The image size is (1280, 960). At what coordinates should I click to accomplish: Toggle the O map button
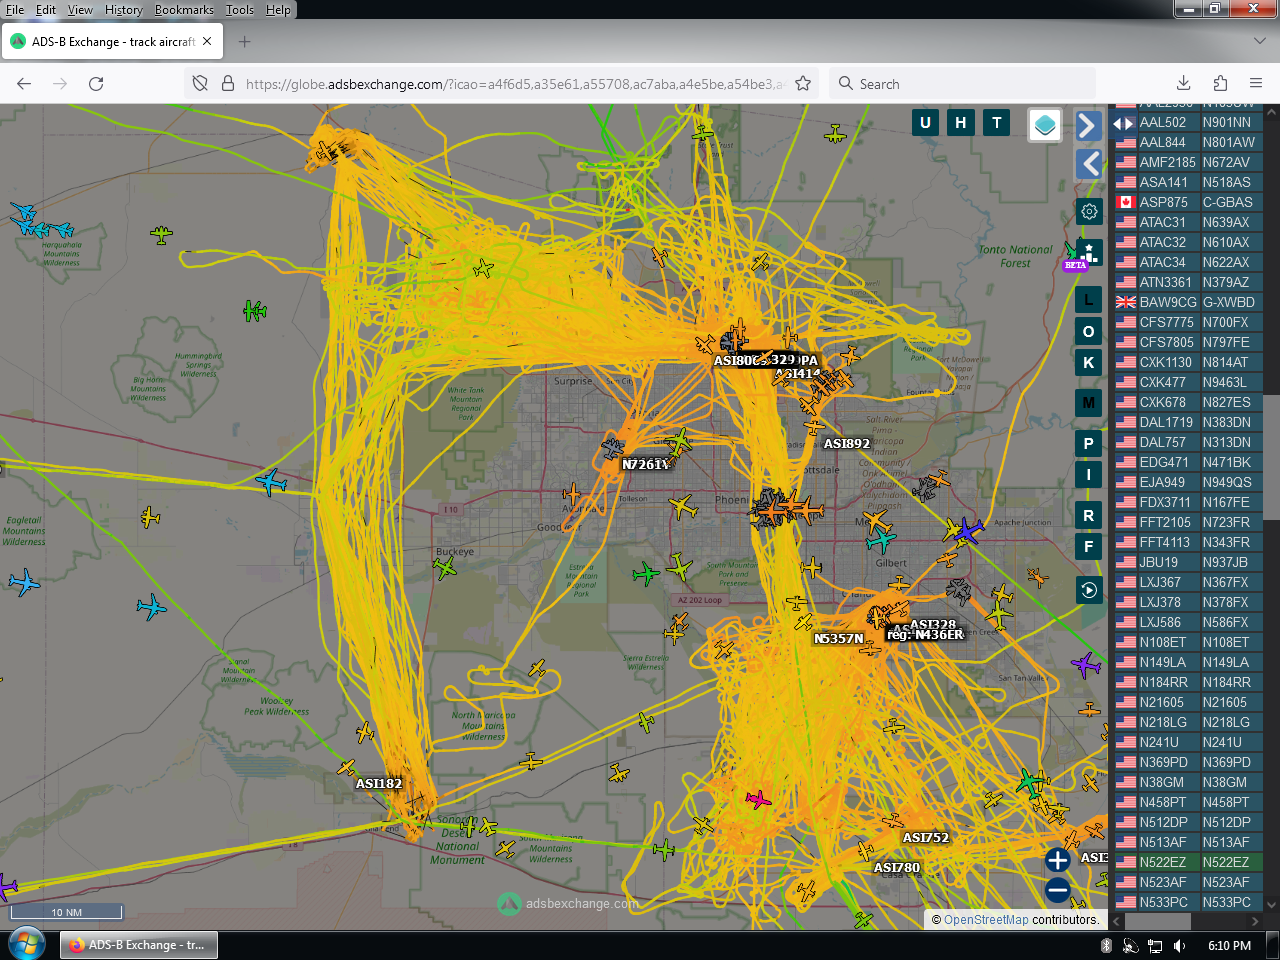click(x=1089, y=331)
